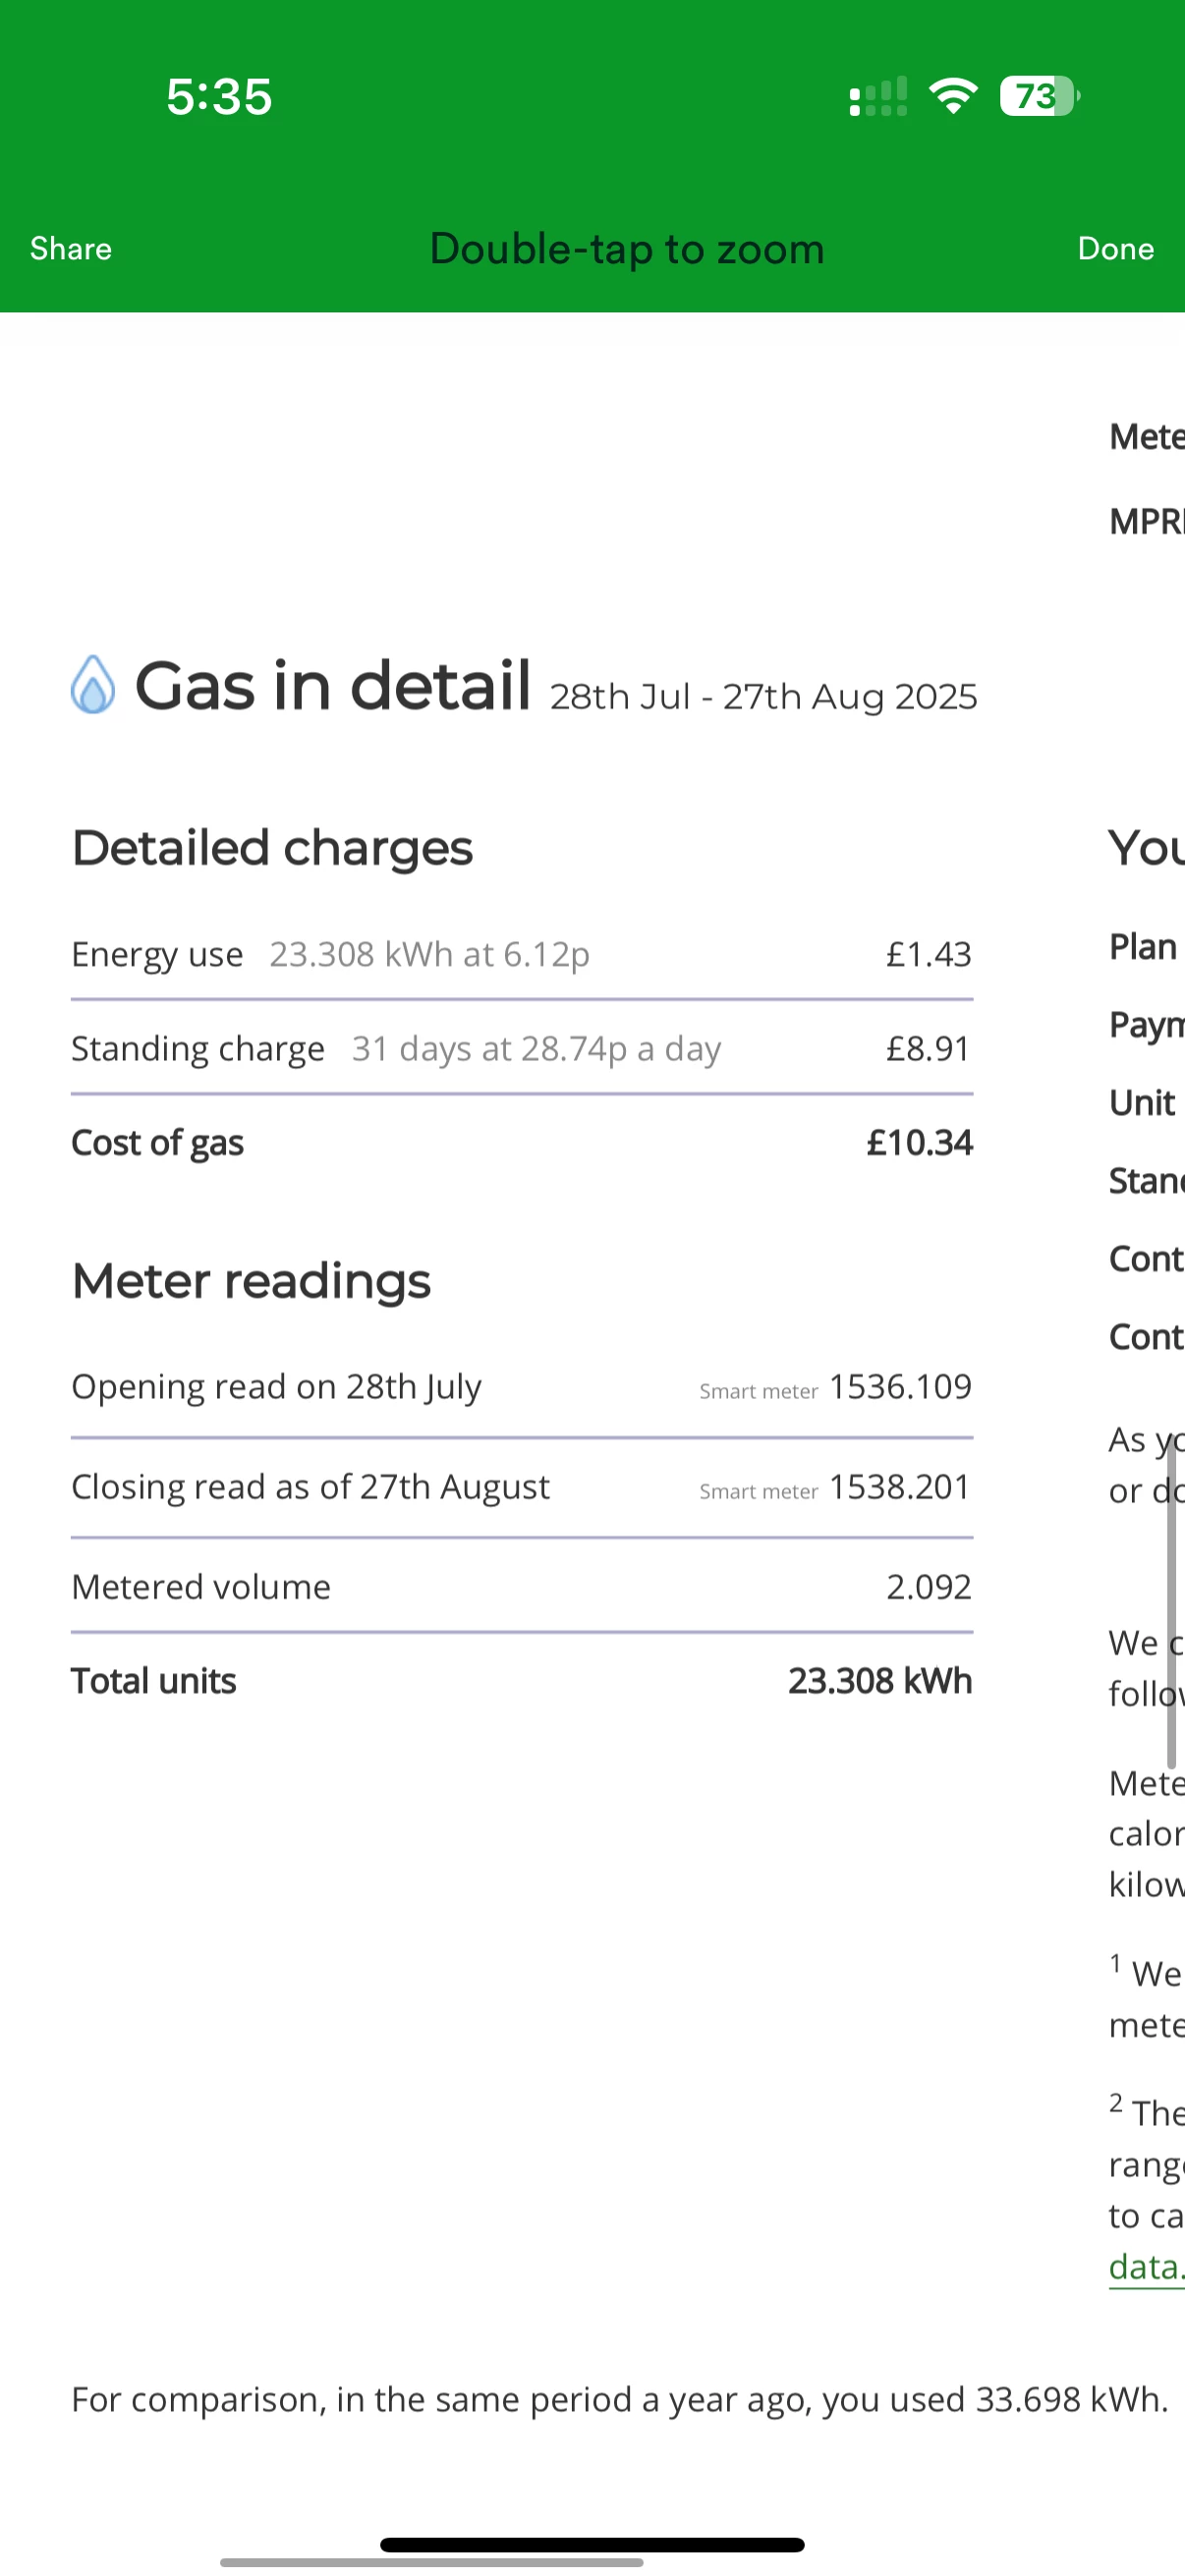Tap the Energy use charge row
The width and height of the screenshot is (1185, 2576).
pyautogui.click(x=521, y=954)
